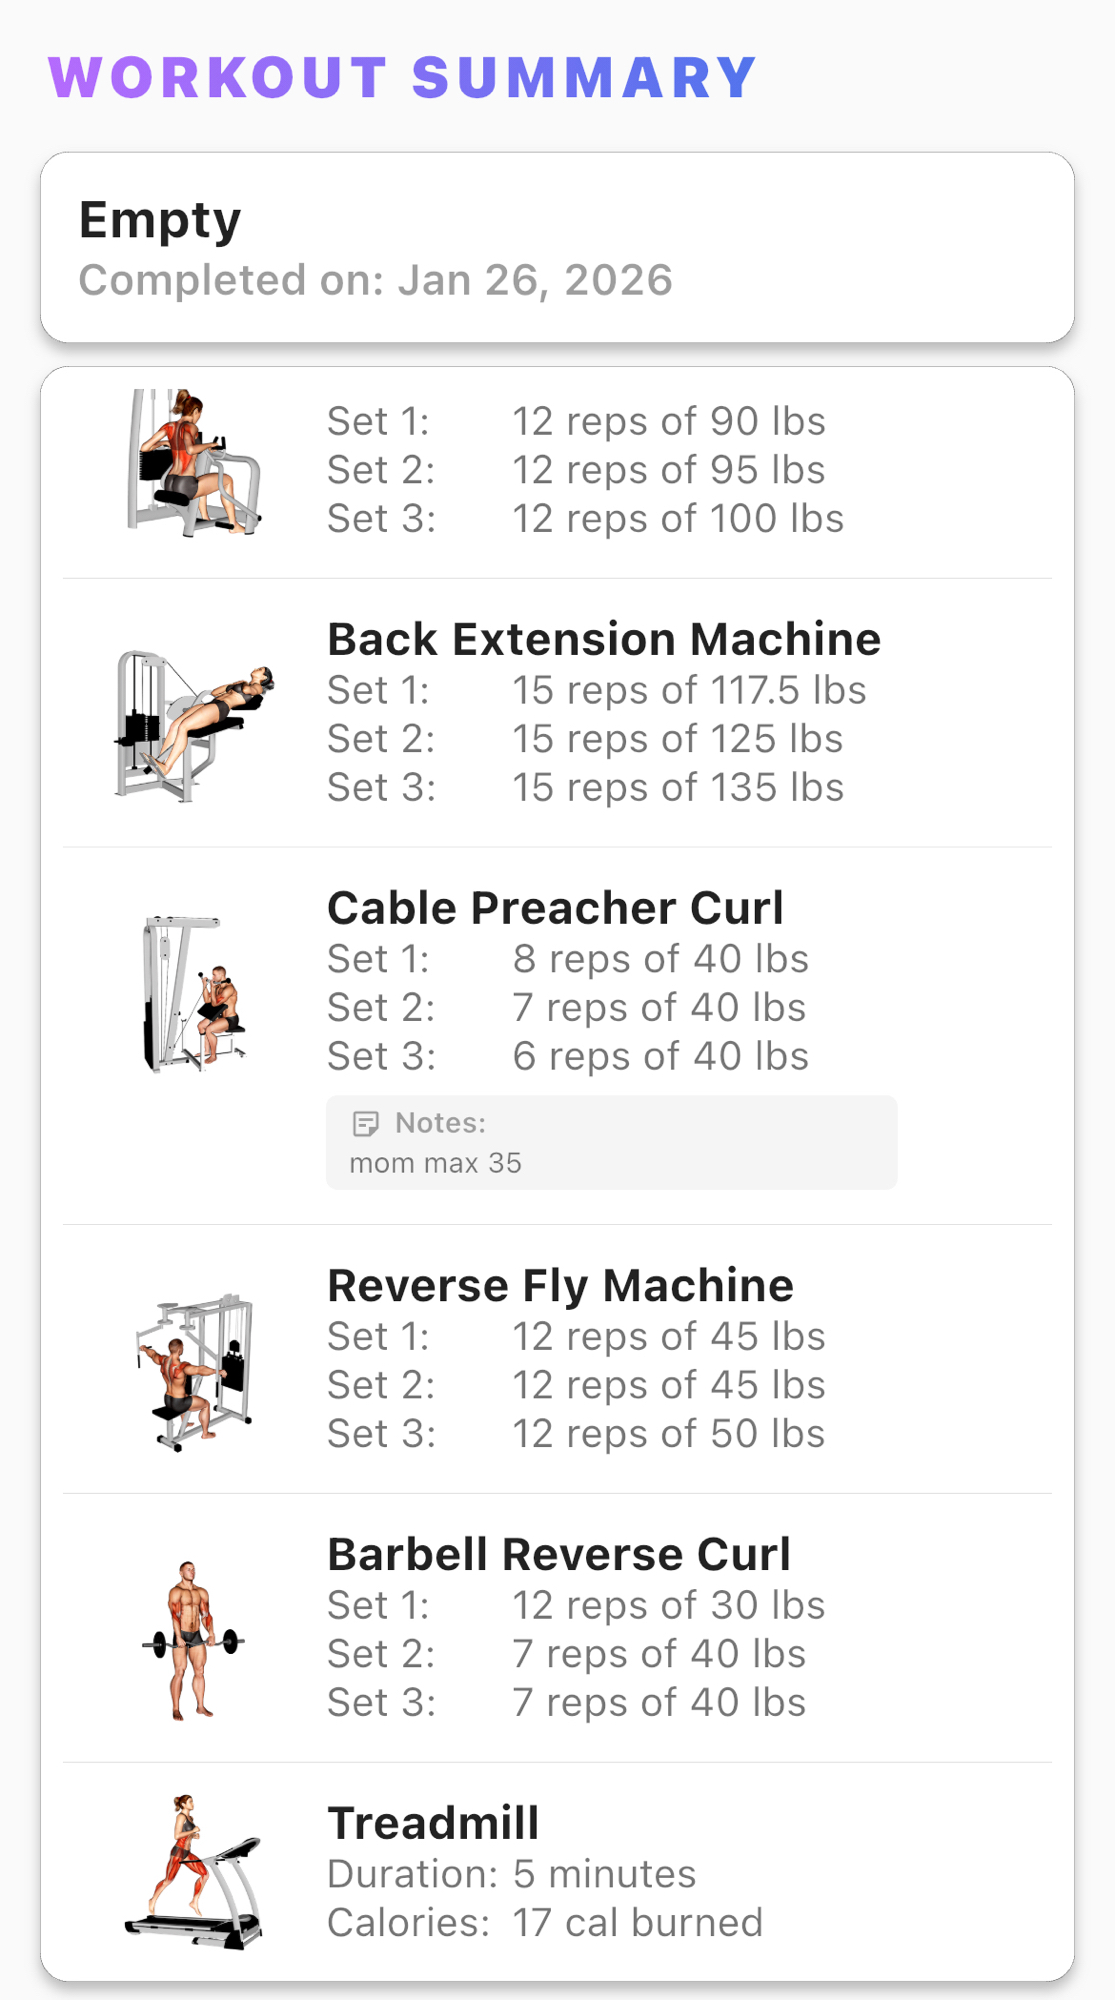
Task: Tap the Treadmill "17 cal burned" line
Action: point(637,1923)
